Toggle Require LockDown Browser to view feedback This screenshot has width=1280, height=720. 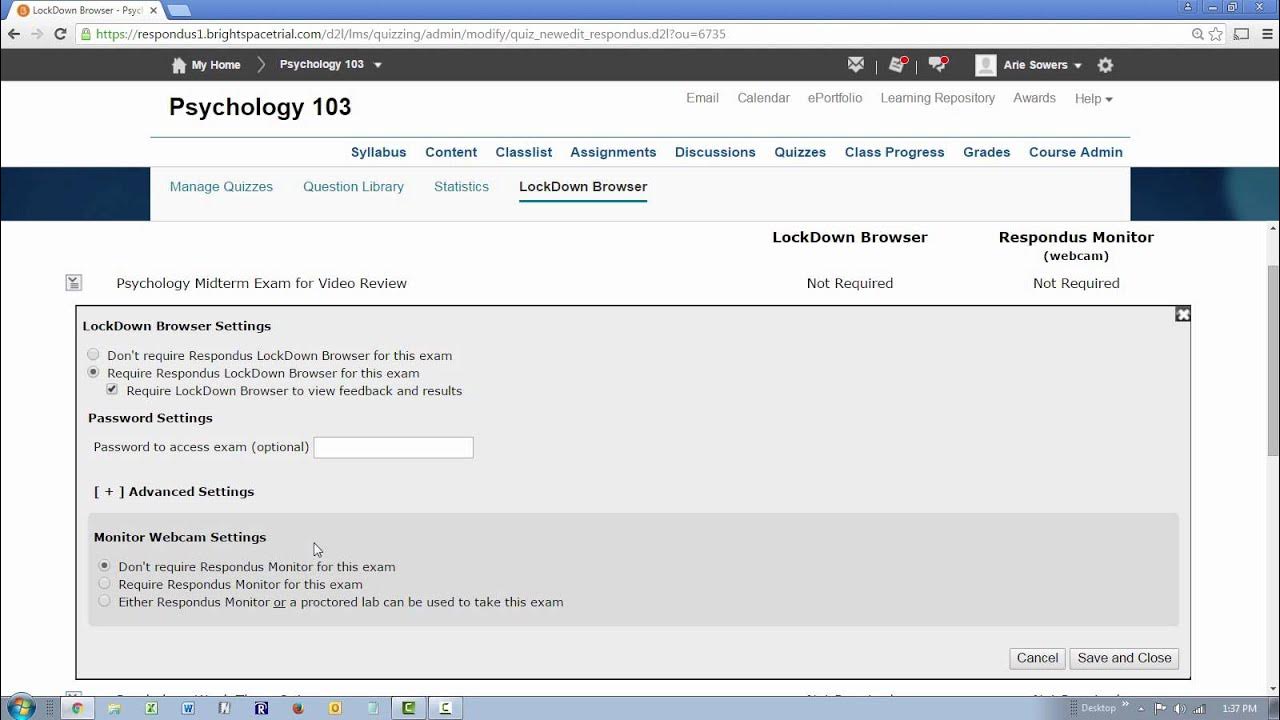click(x=112, y=390)
